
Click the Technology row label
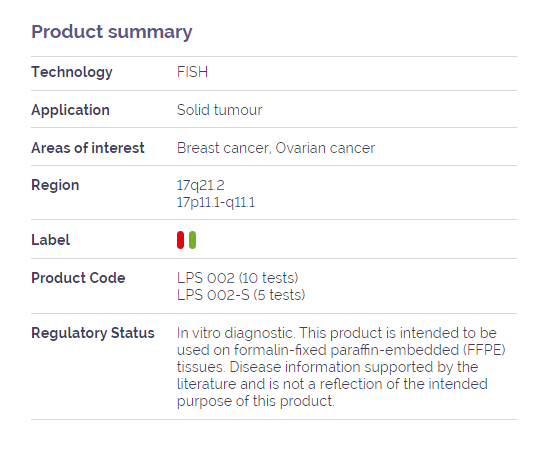pyautogui.click(x=72, y=72)
